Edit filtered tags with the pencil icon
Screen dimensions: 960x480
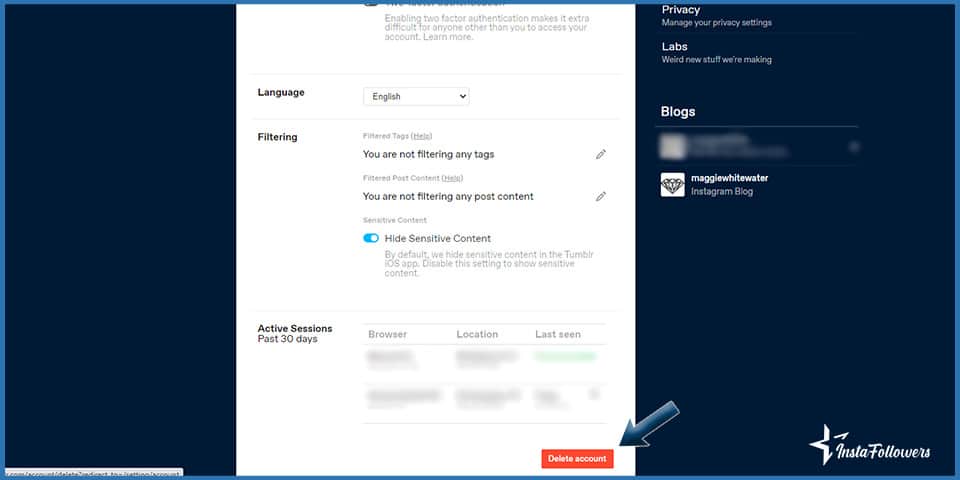pos(601,155)
